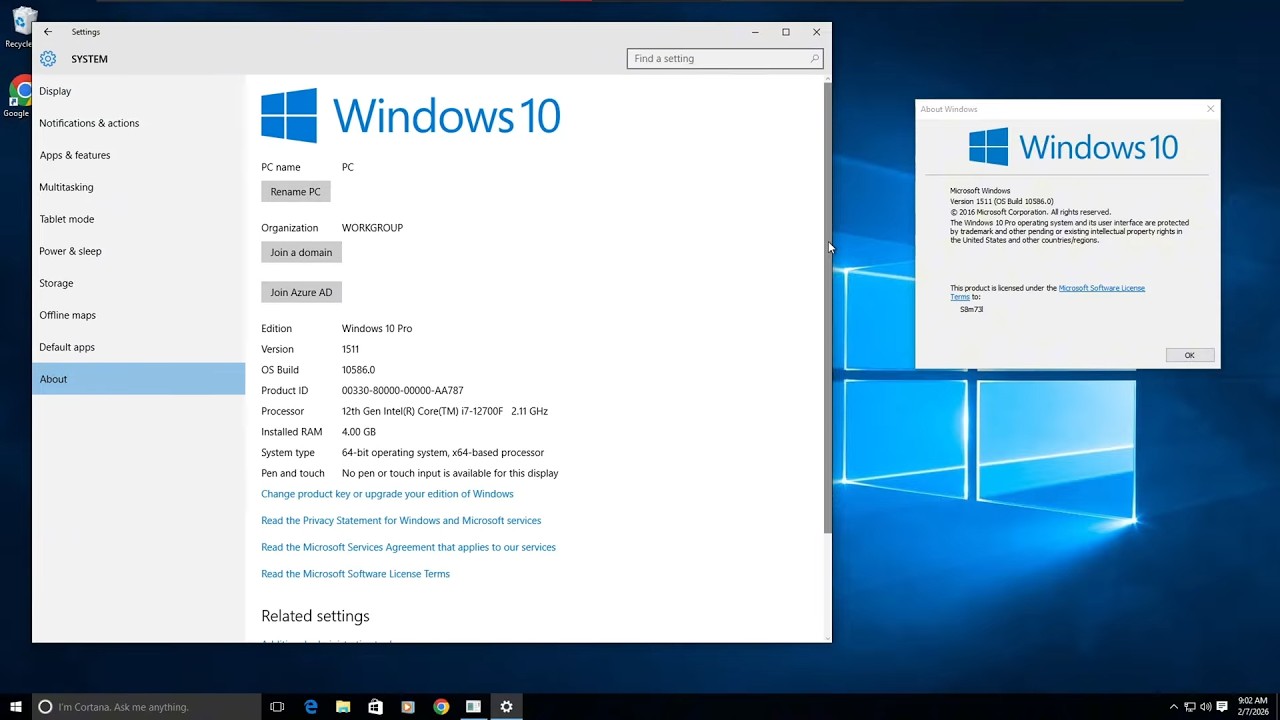Open the Store from the taskbar

coord(375,707)
